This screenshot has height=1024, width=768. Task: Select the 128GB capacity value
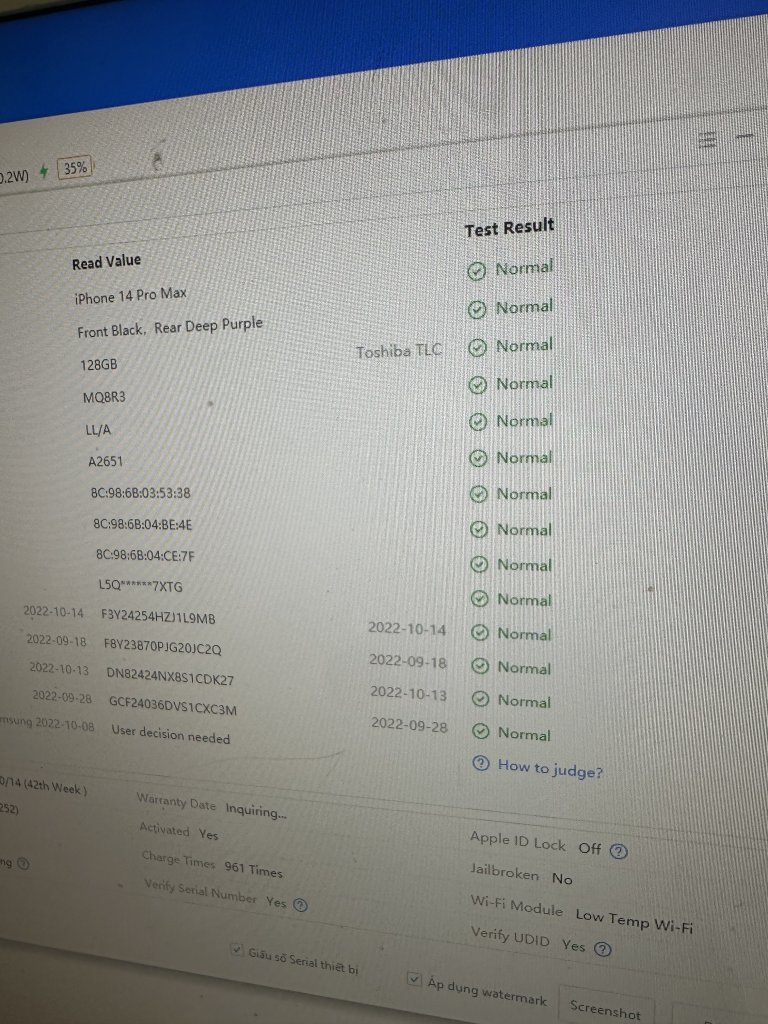click(x=99, y=364)
